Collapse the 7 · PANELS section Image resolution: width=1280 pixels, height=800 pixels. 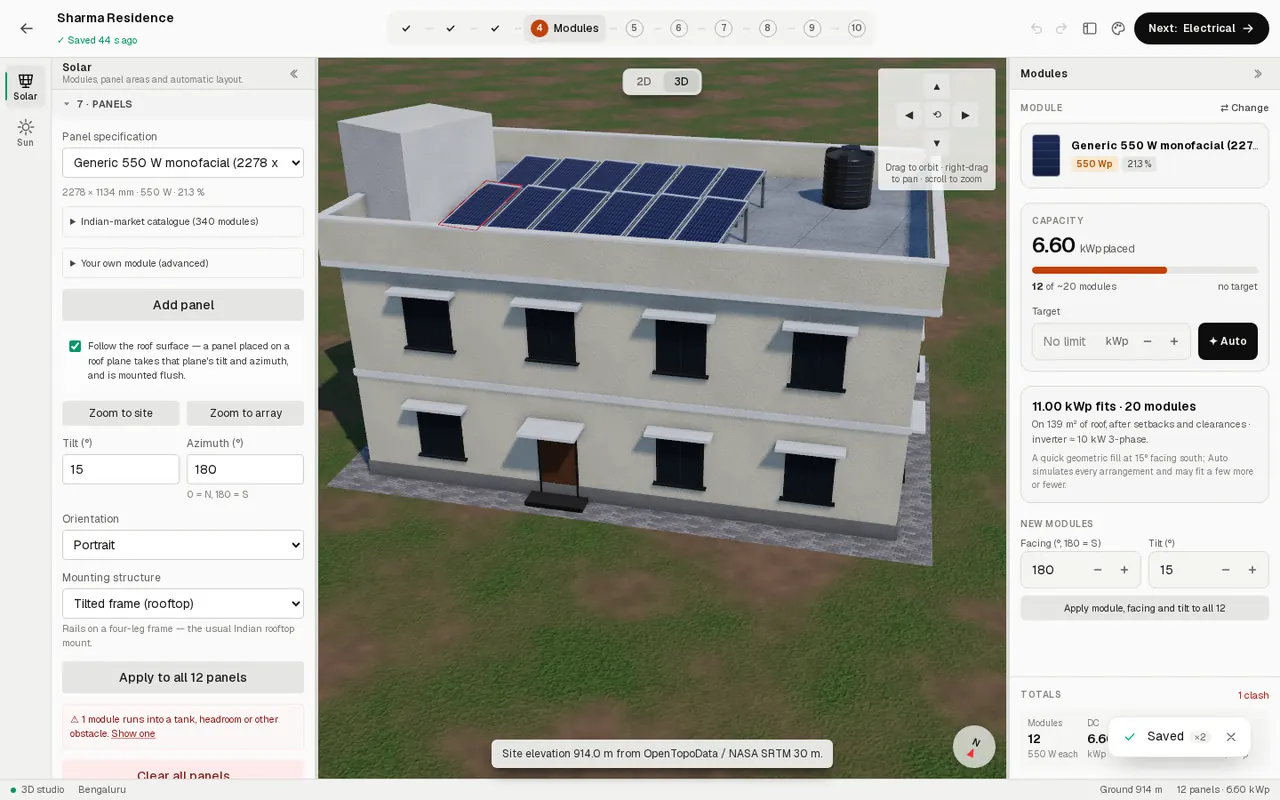[x=183, y=104]
